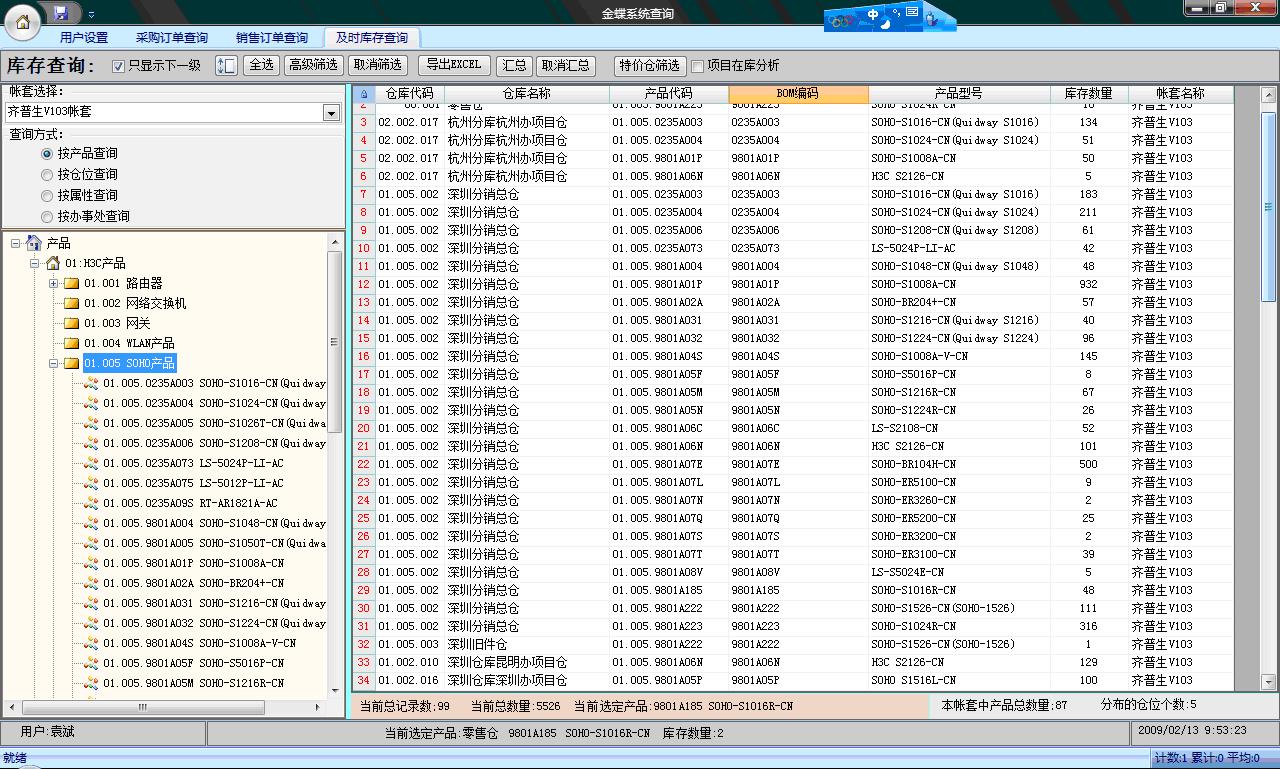Click product icon of 01.005.0235A073 tree node
The height and width of the screenshot is (769, 1280).
[x=91, y=463]
